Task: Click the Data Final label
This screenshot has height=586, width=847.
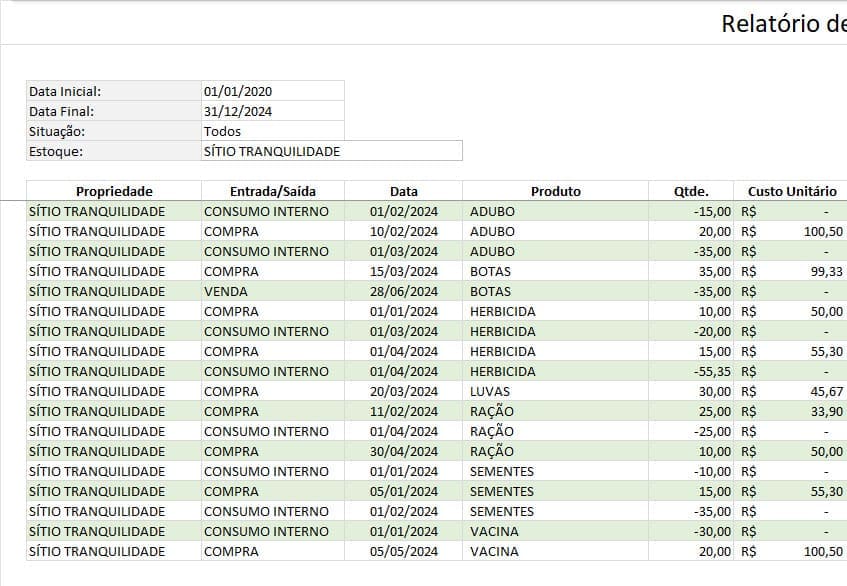Action: (114, 111)
